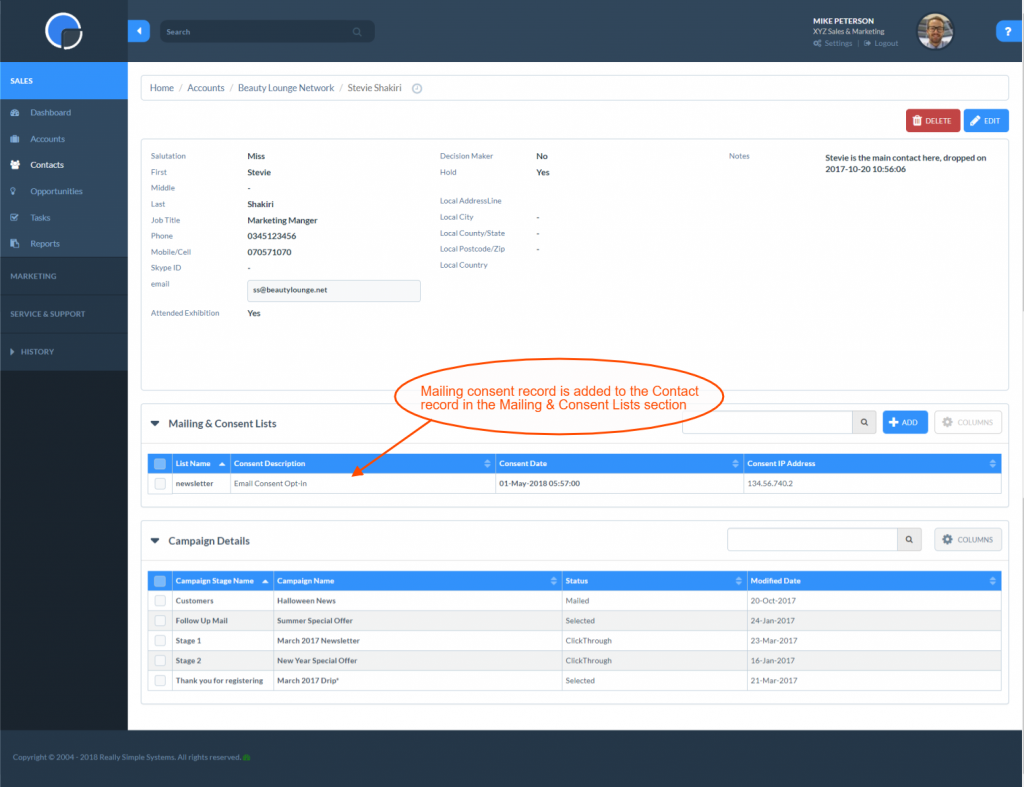The image size is (1024, 787).
Task: Click the EDIT button
Action: pyautogui.click(x=986, y=120)
